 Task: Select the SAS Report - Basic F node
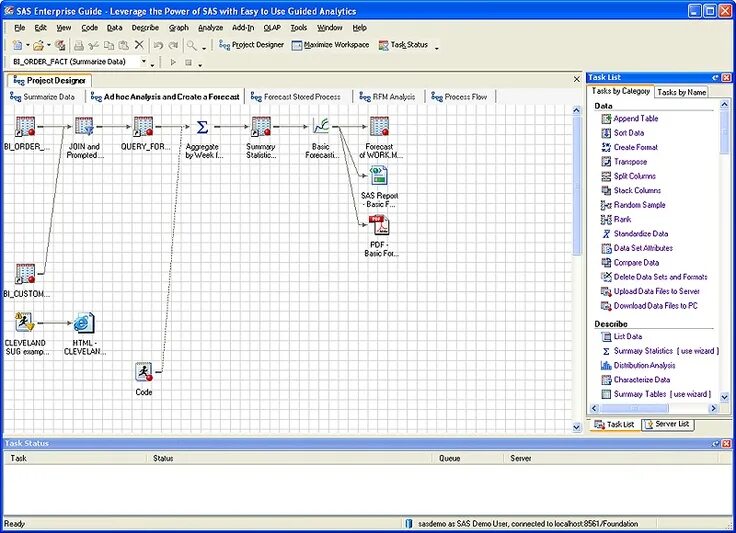[x=379, y=175]
